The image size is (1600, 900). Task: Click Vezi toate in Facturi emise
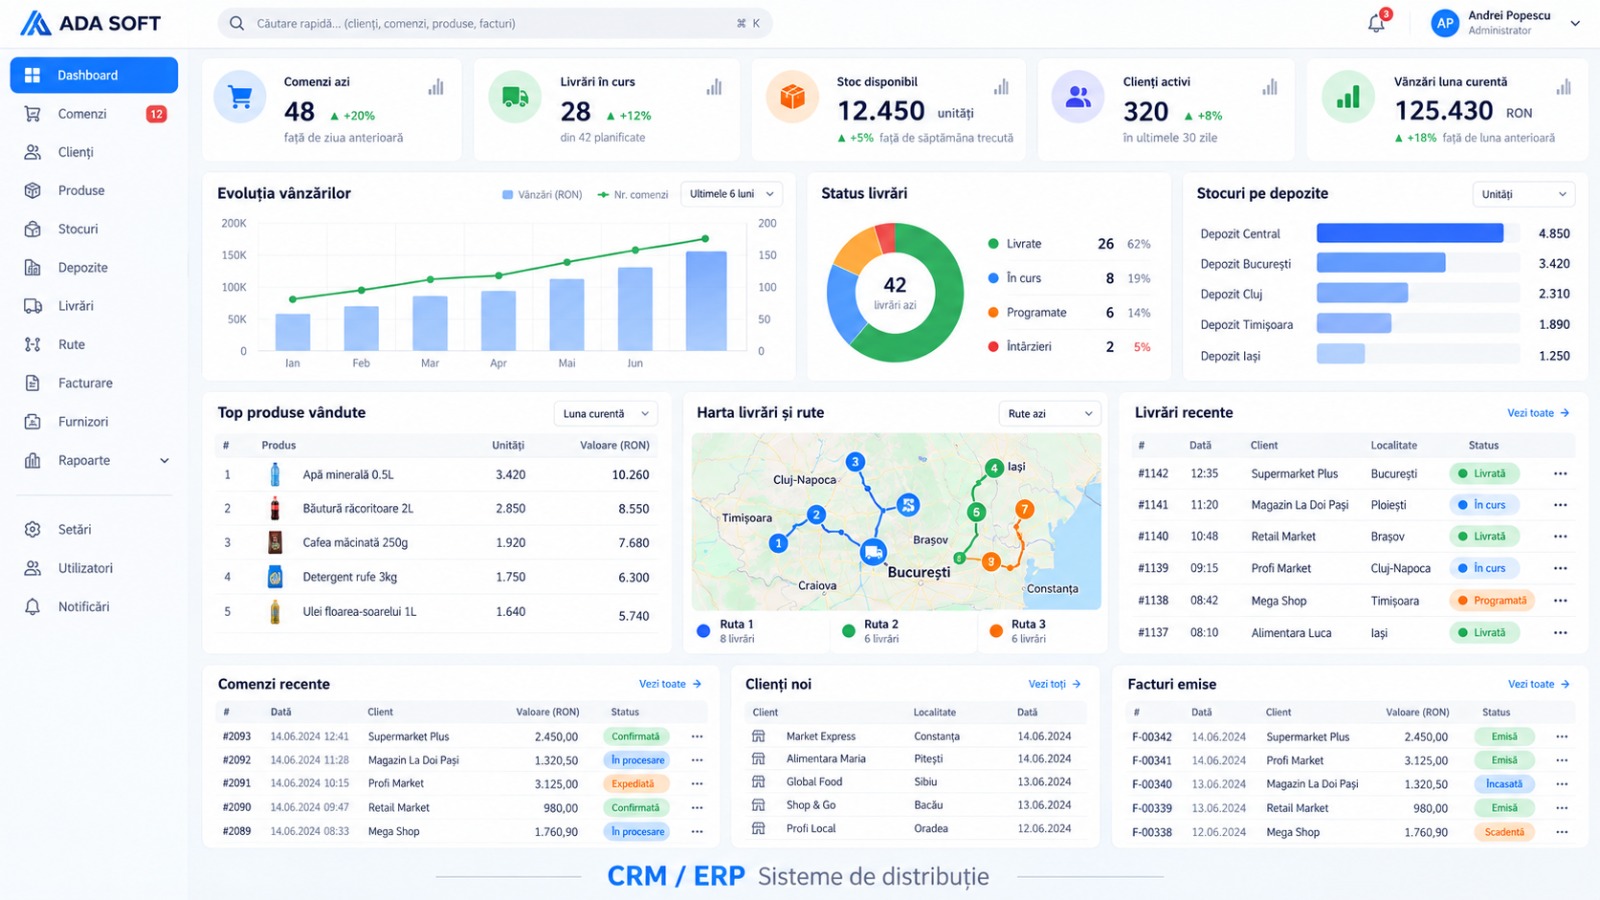[x=1539, y=684]
